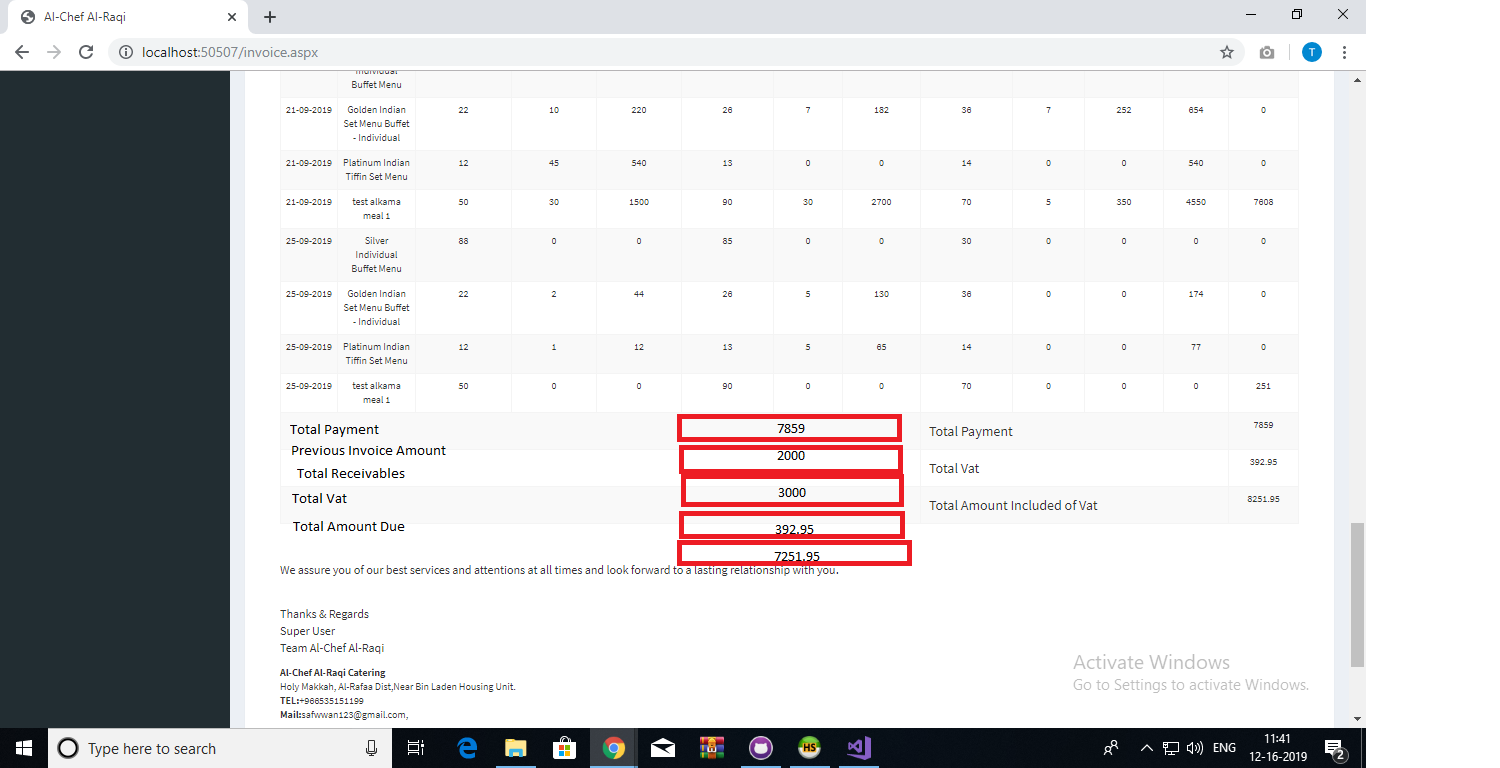This screenshot has width=1500, height=768.
Task: Click the page's vertical scrollbar thumb
Action: [x=1356, y=593]
